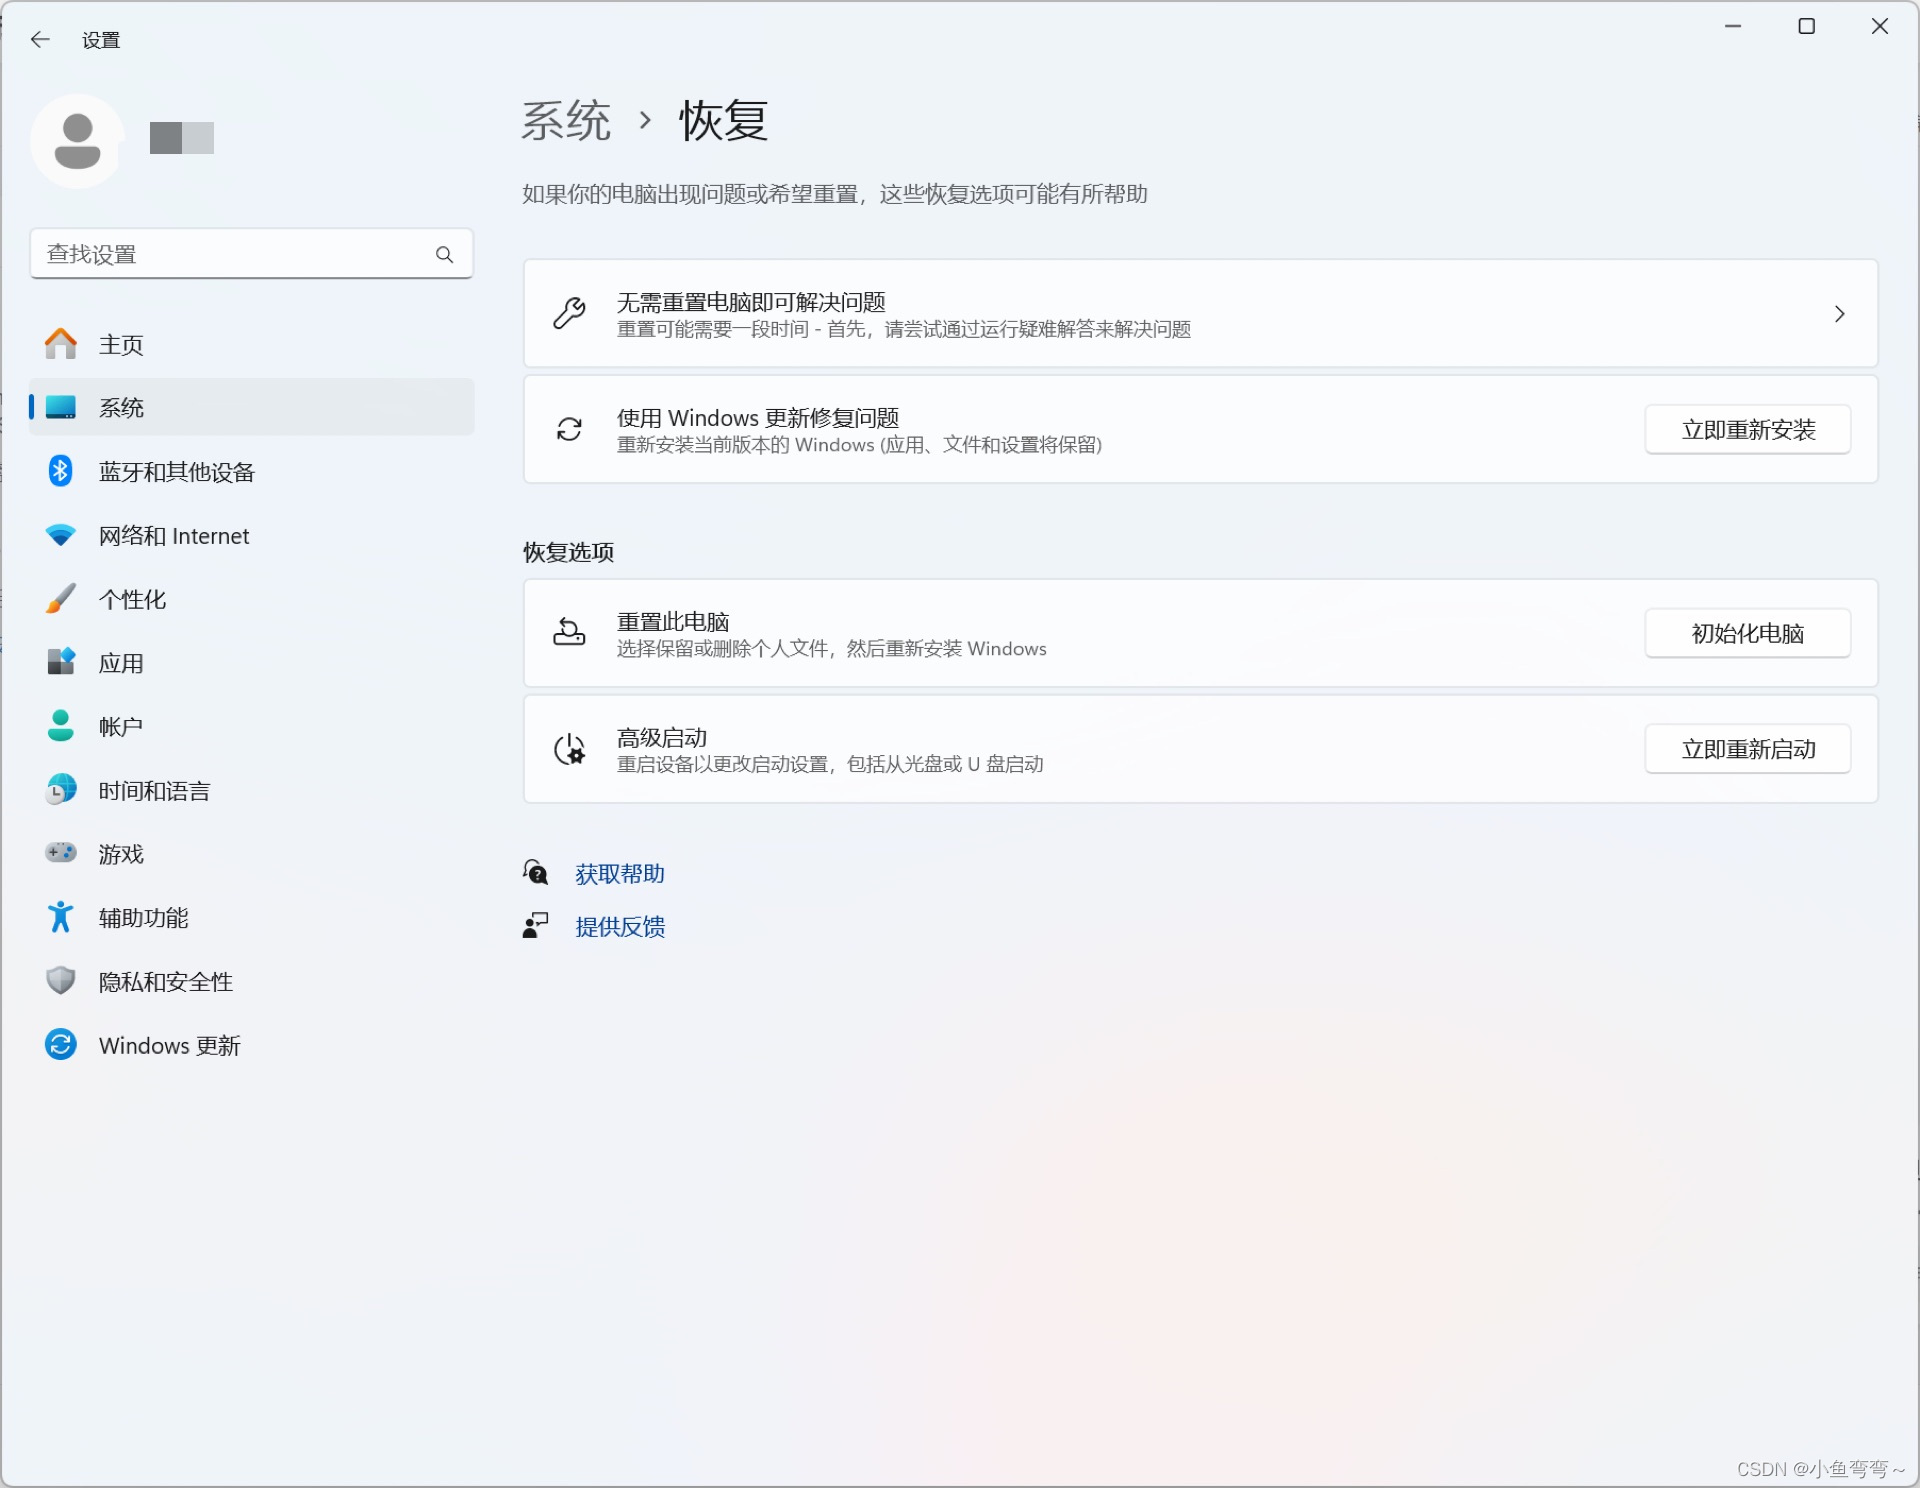Select 蓝牙和其他设备 in sidebar
This screenshot has width=1920, height=1488.
(x=252, y=471)
